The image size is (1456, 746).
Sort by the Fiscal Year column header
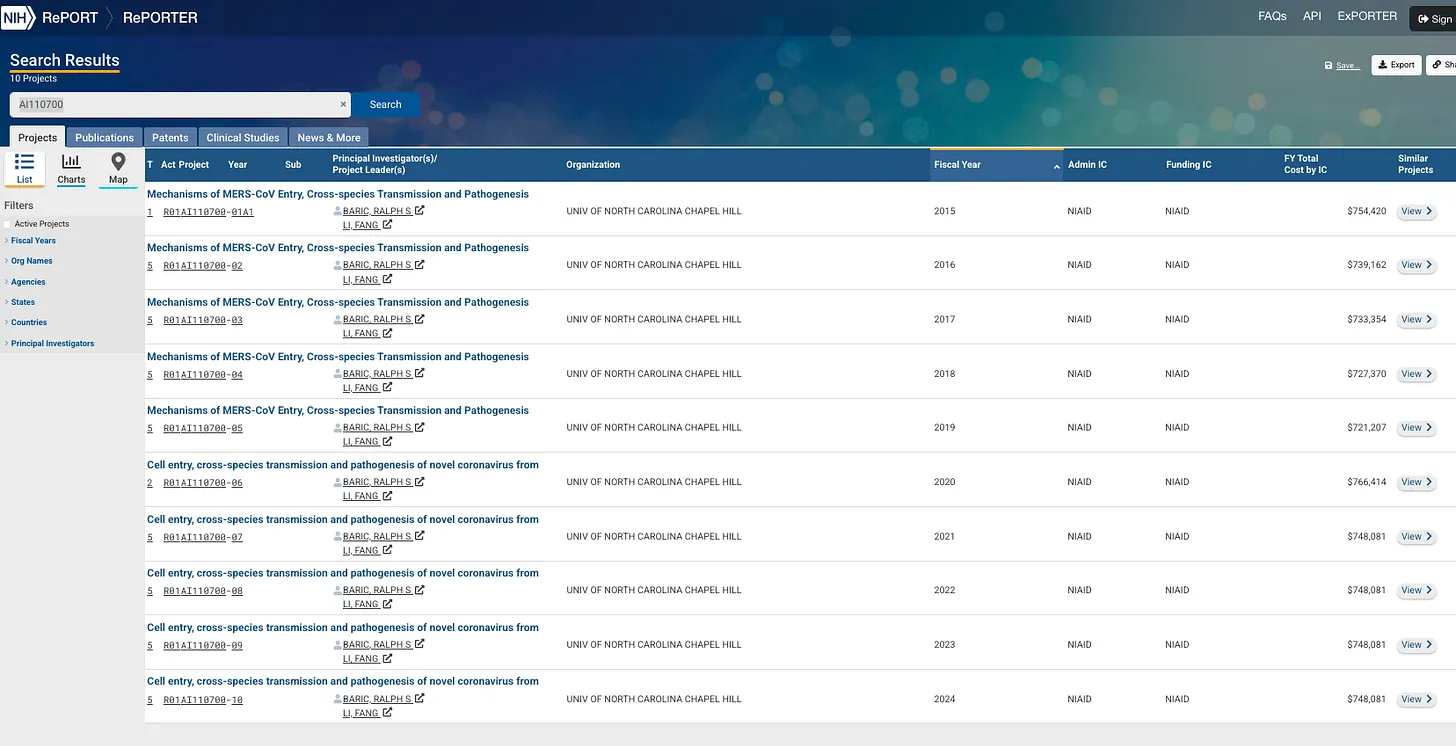tap(996, 165)
